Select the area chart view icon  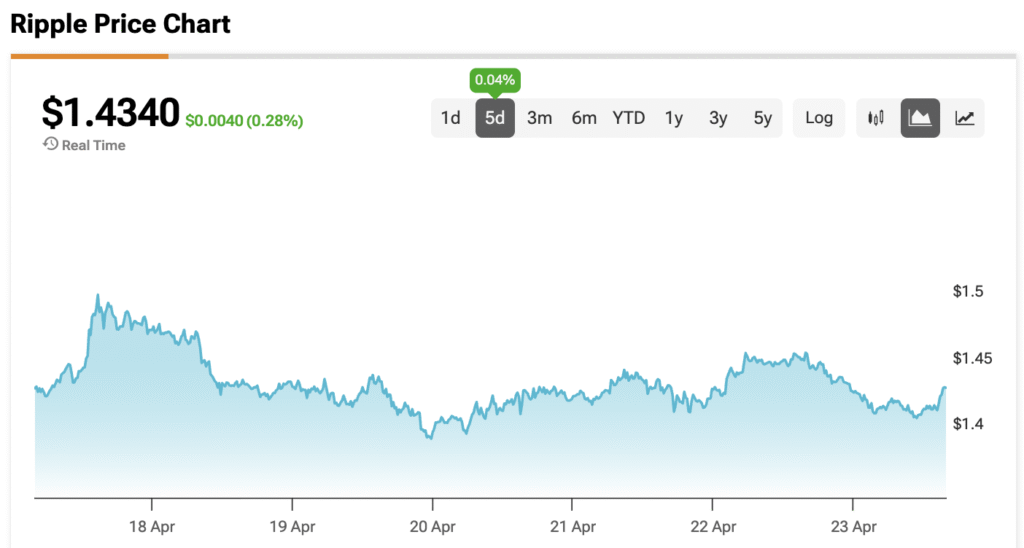[920, 118]
